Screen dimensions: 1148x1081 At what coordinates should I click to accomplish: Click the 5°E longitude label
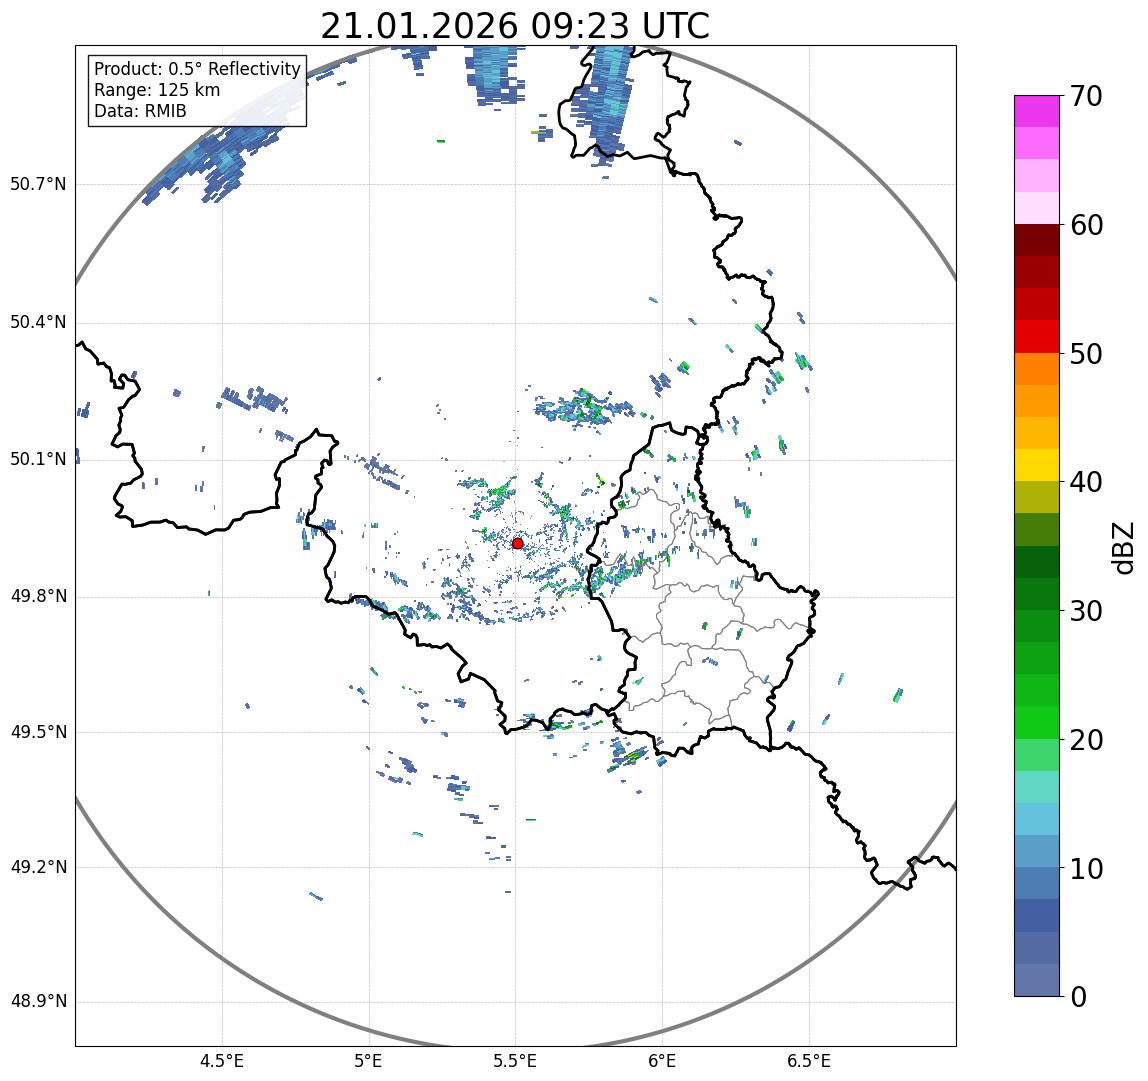pos(369,1061)
